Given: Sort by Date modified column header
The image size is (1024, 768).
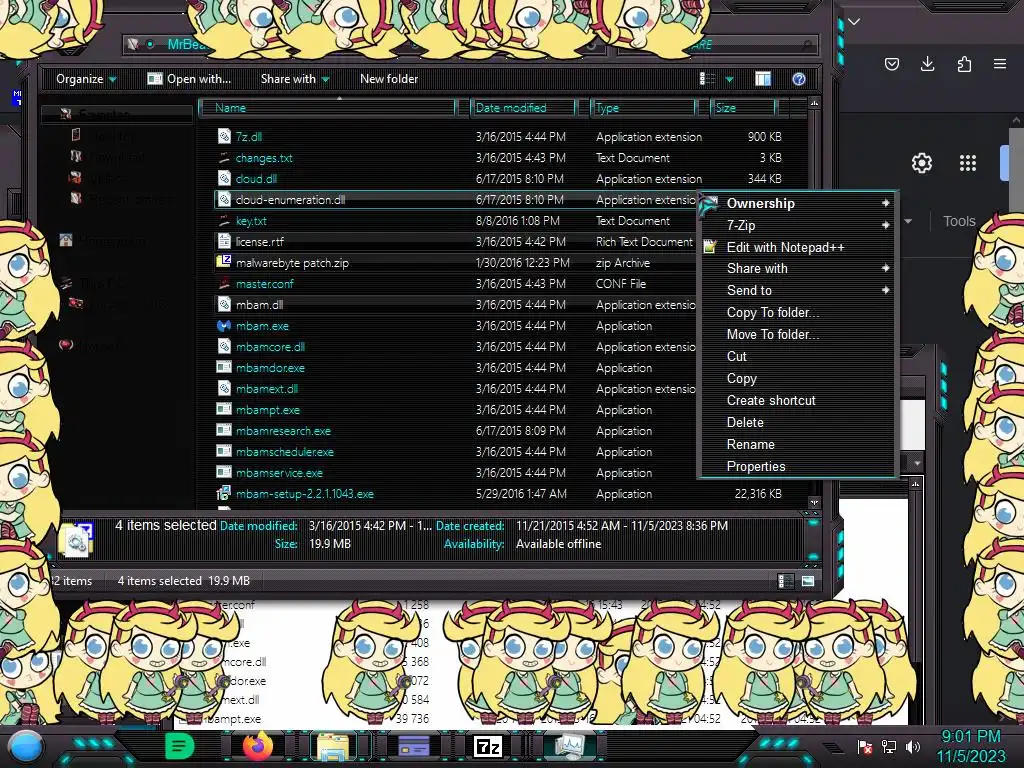Looking at the screenshot, I should click(524, 108).
